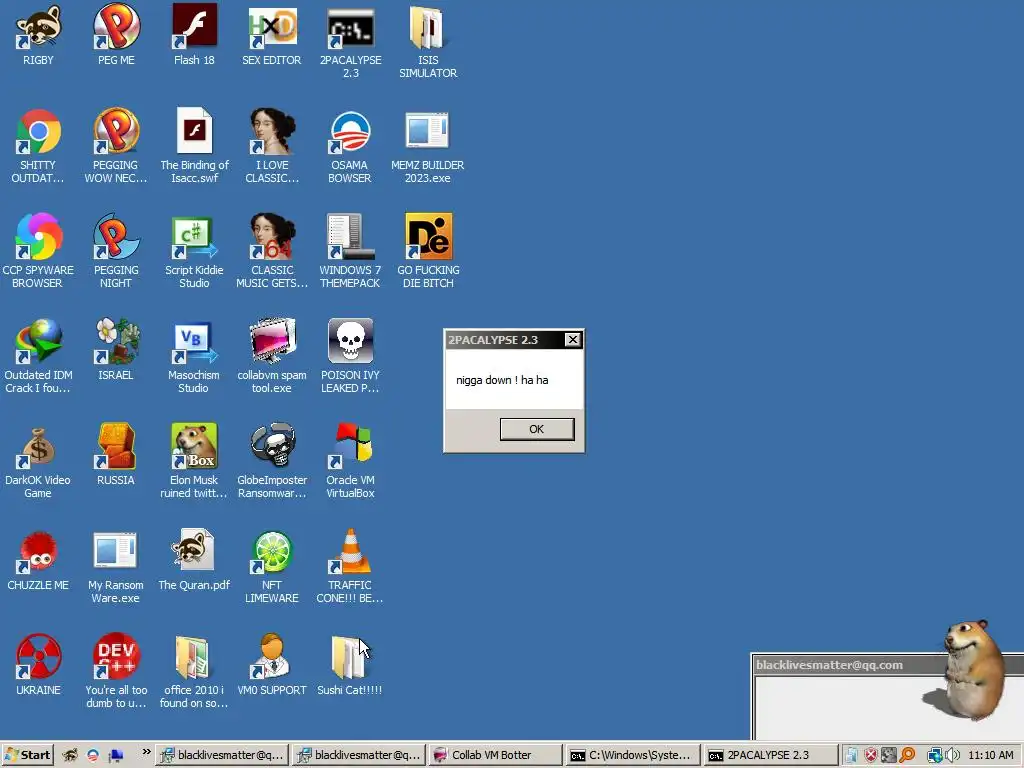Select the POISON IVY LEAKED skull icon

pyautogui.click(x=350, y=356)
